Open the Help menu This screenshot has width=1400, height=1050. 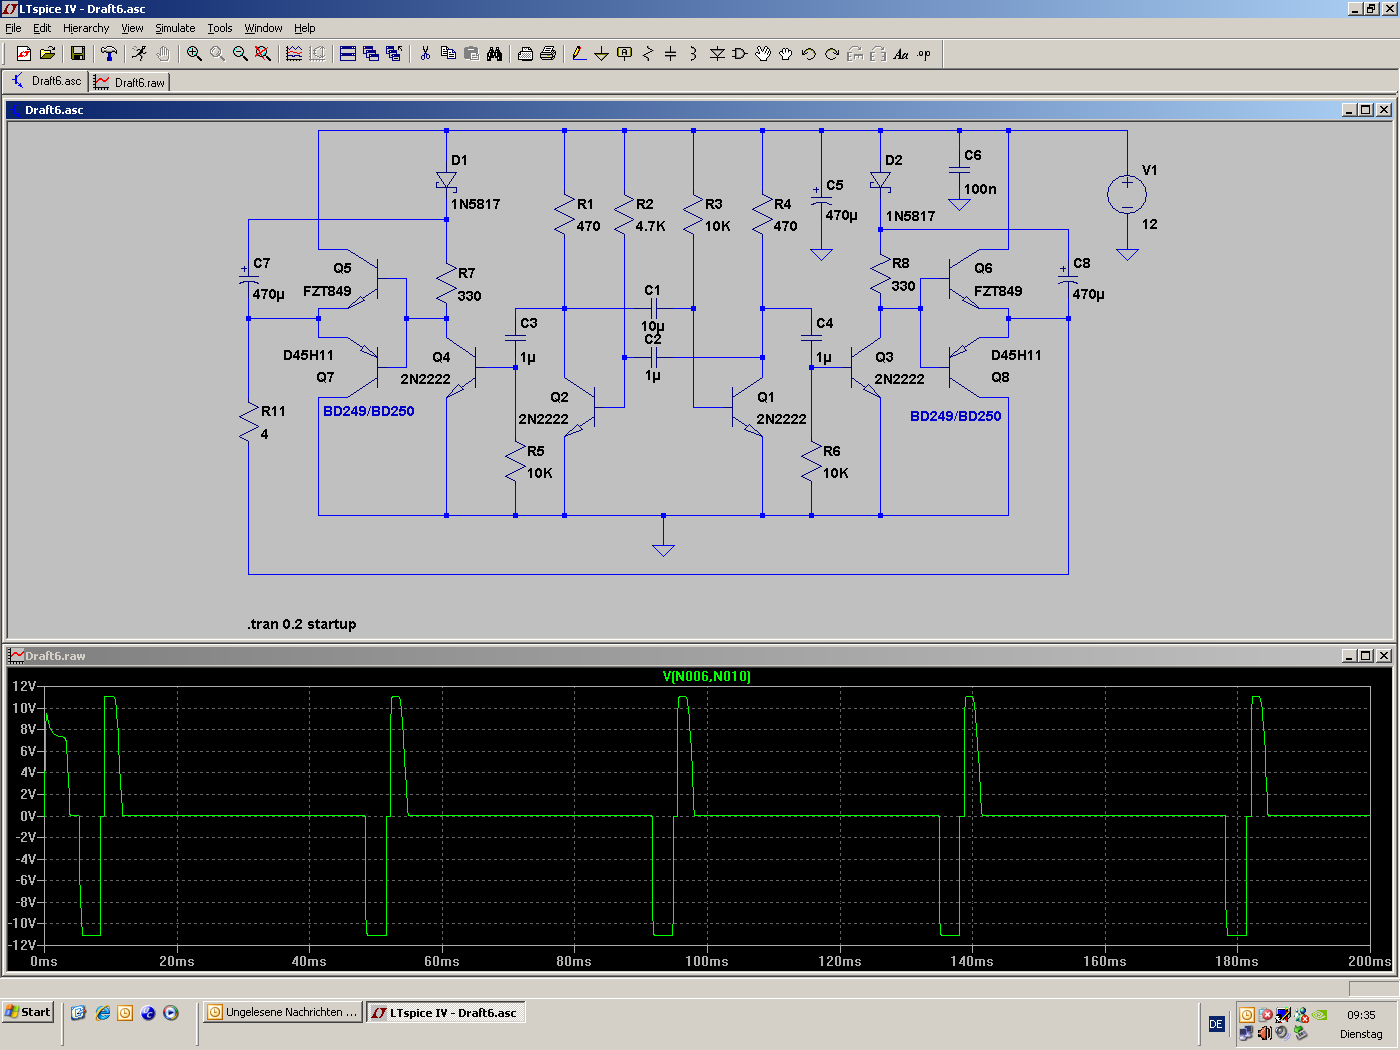tap(305, 28)
